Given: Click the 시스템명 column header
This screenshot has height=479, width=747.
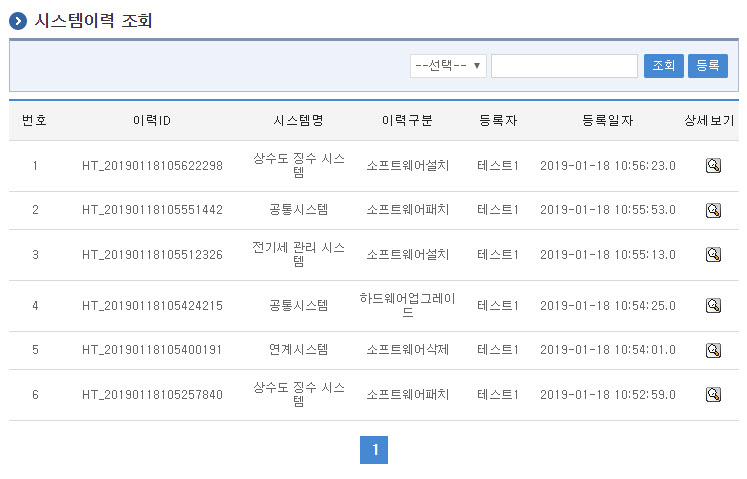Looking at the screenshot, I should 298,120.
